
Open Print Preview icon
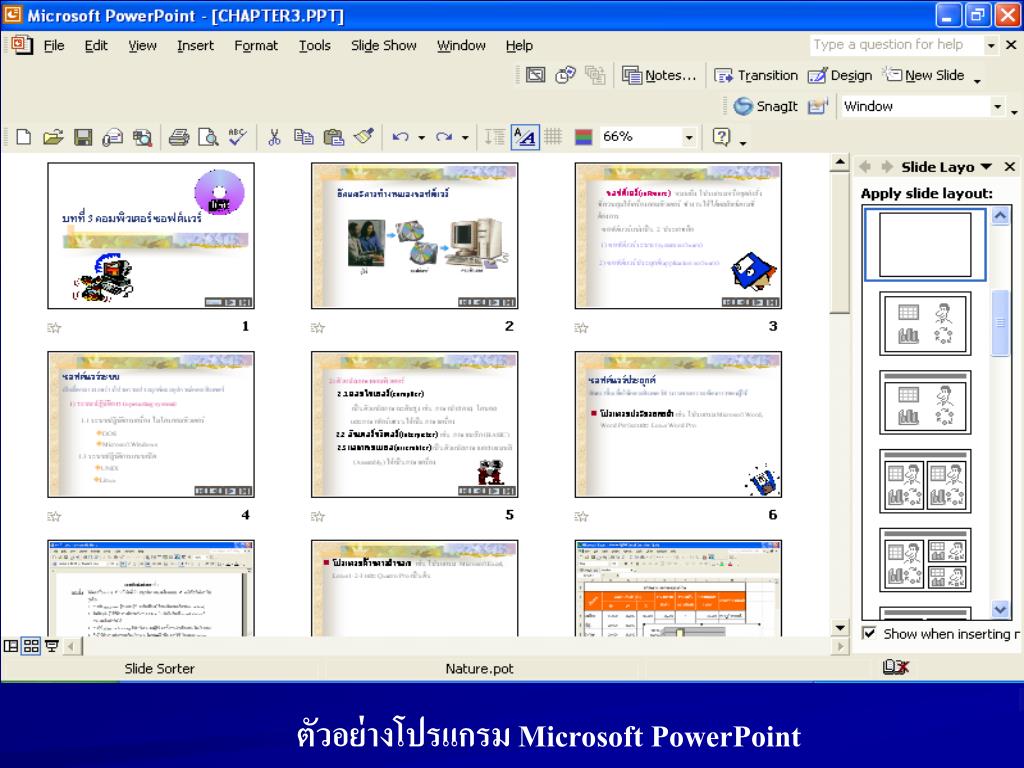[x=208, y=137]
